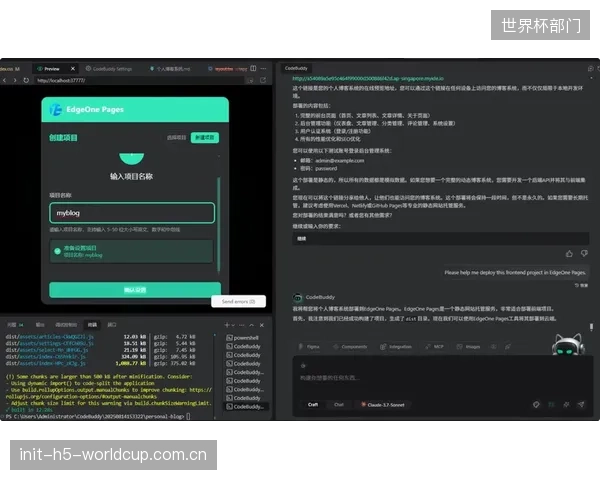Reload the Preview page
Viewport: 600px width, 480px height.
tap(26, 80)
